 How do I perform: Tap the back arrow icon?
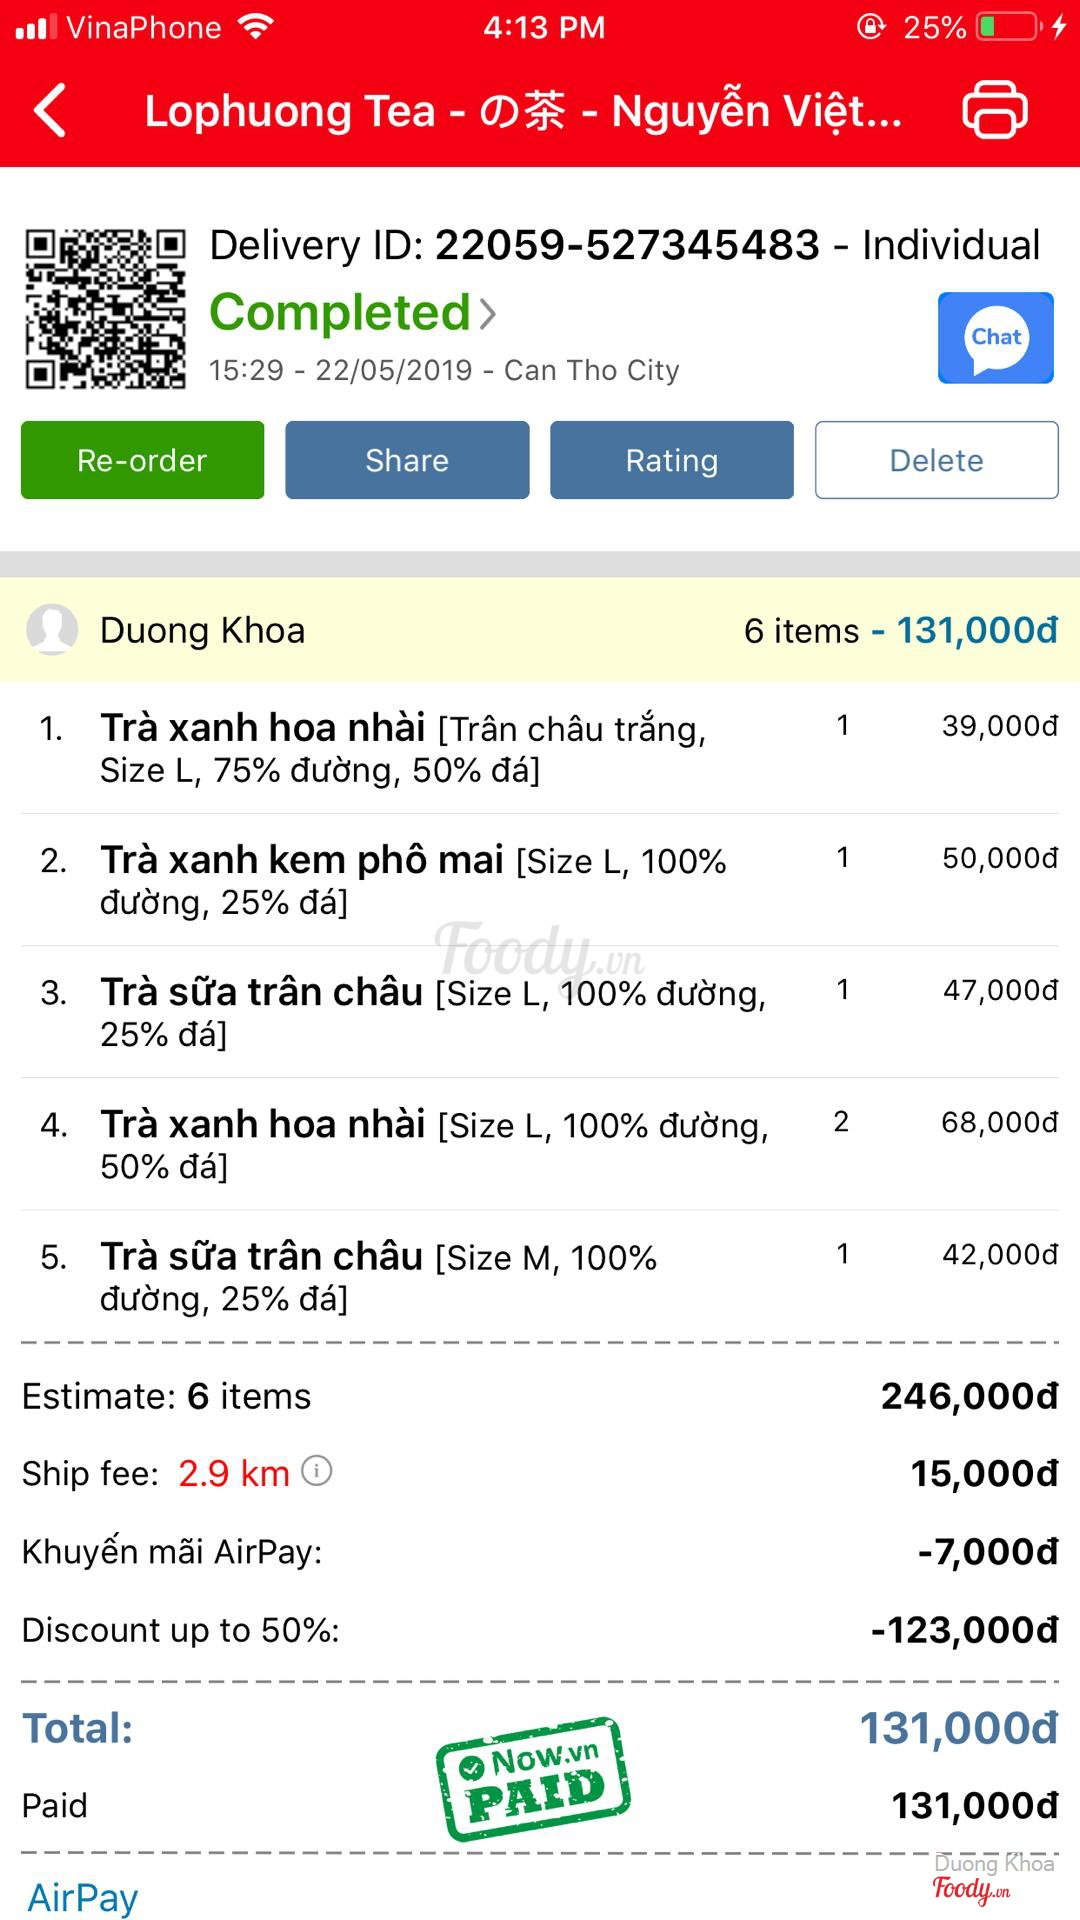point(50,110)
